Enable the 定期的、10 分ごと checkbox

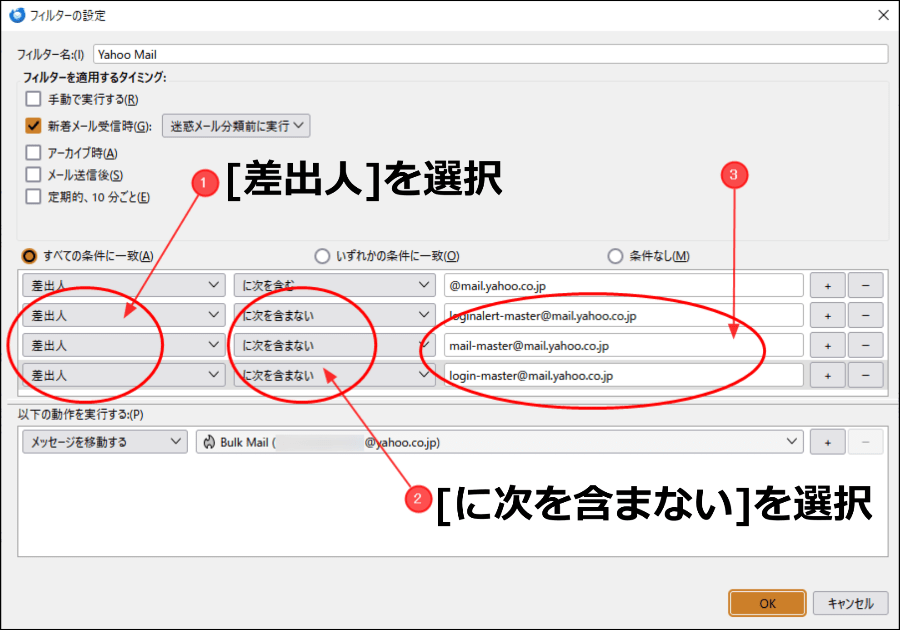[x=33, y=197]
